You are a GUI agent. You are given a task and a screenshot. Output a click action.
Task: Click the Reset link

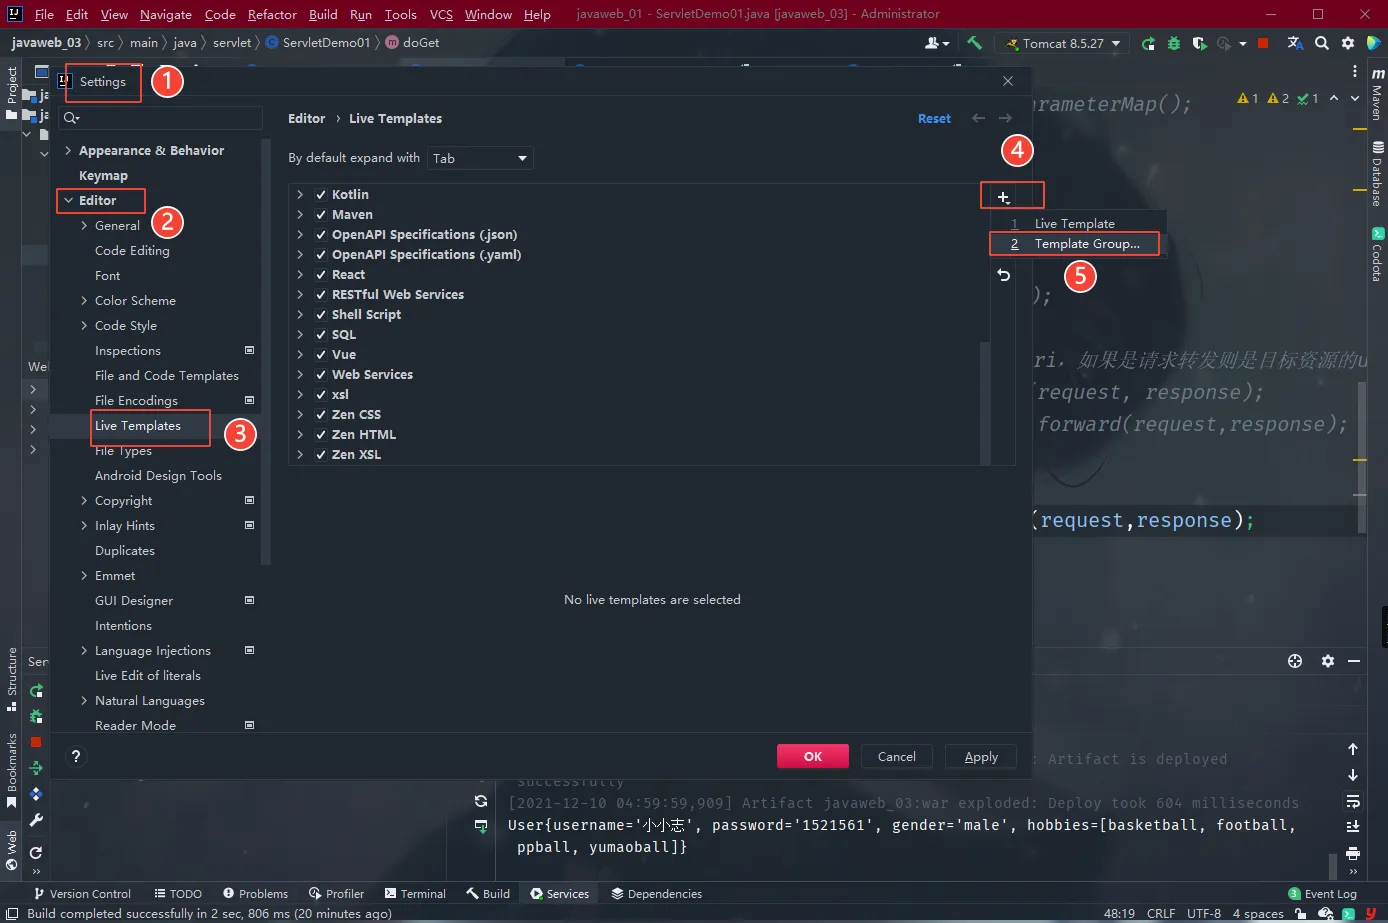934,118
